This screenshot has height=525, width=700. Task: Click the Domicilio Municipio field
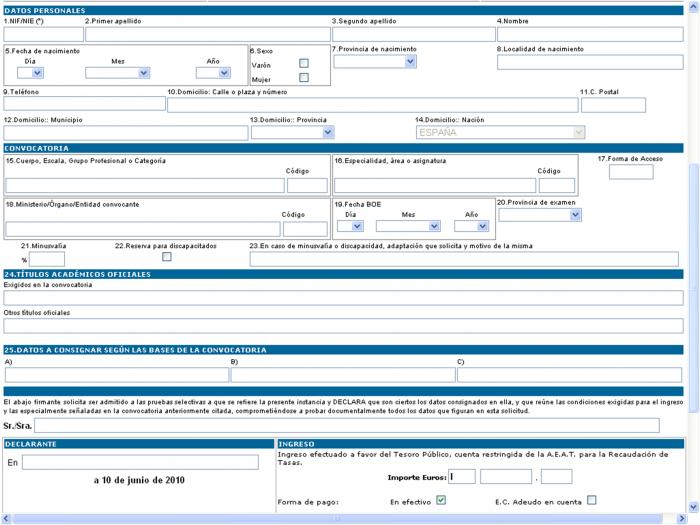point(126,133)
